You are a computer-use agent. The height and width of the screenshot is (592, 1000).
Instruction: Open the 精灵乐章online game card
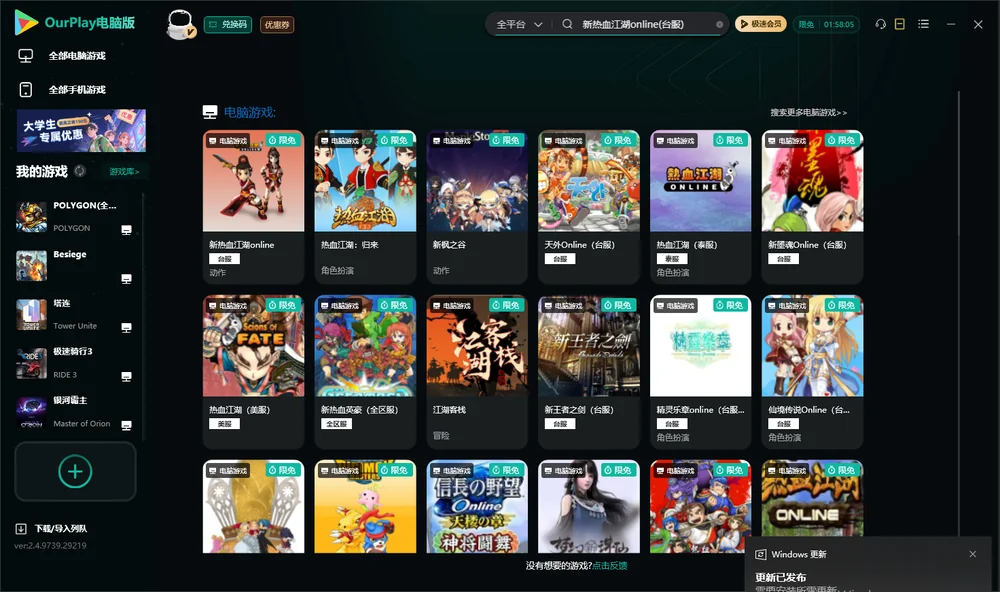[x=700, y=372]
